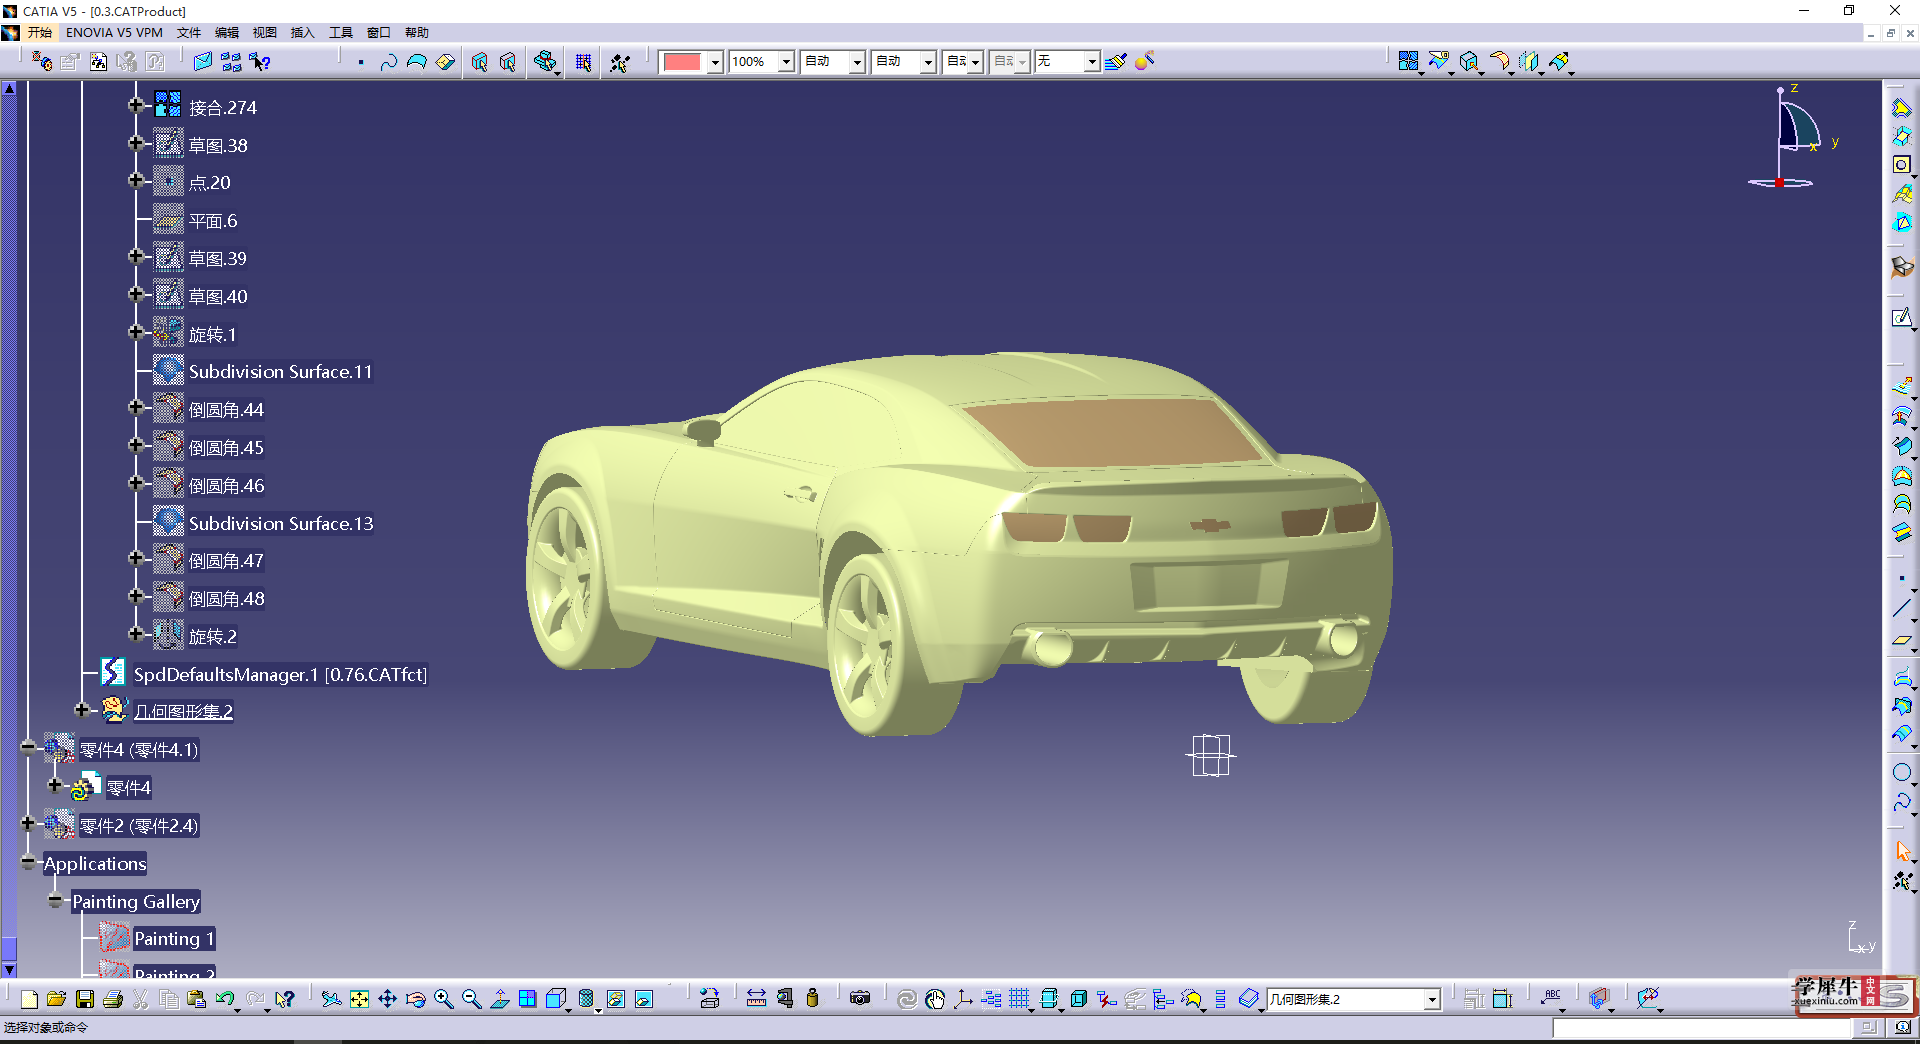This screenshot has height=1044, width=1920.
Task: Open the 插入 menu
Action: (x=302, y=33)
